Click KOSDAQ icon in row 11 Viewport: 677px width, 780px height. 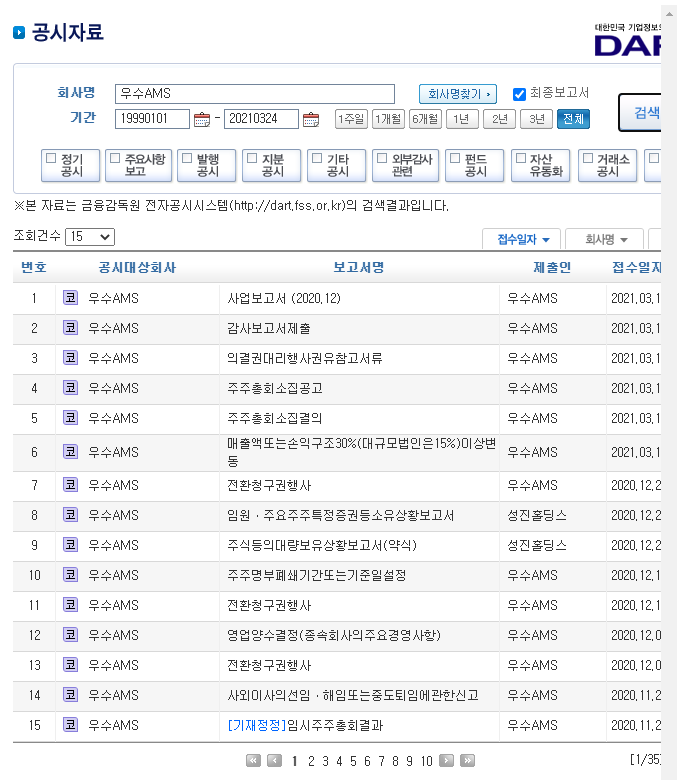70,604
